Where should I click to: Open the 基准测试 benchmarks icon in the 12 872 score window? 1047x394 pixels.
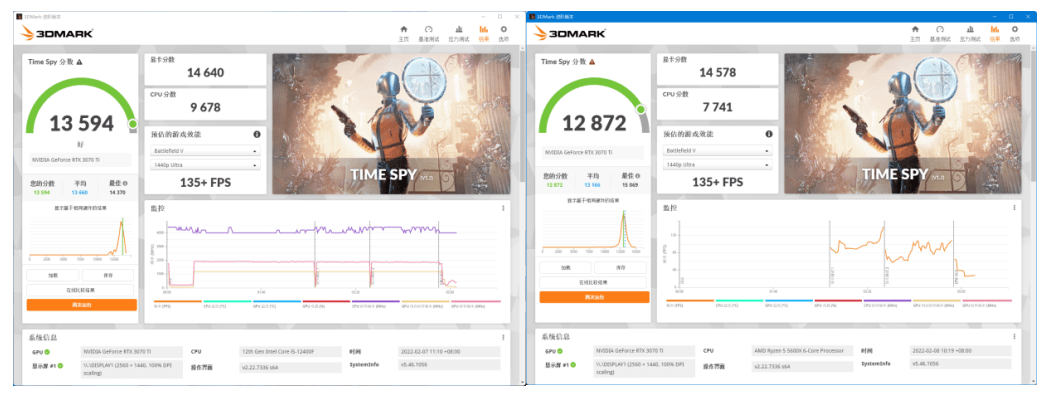(x=939, y=33)
